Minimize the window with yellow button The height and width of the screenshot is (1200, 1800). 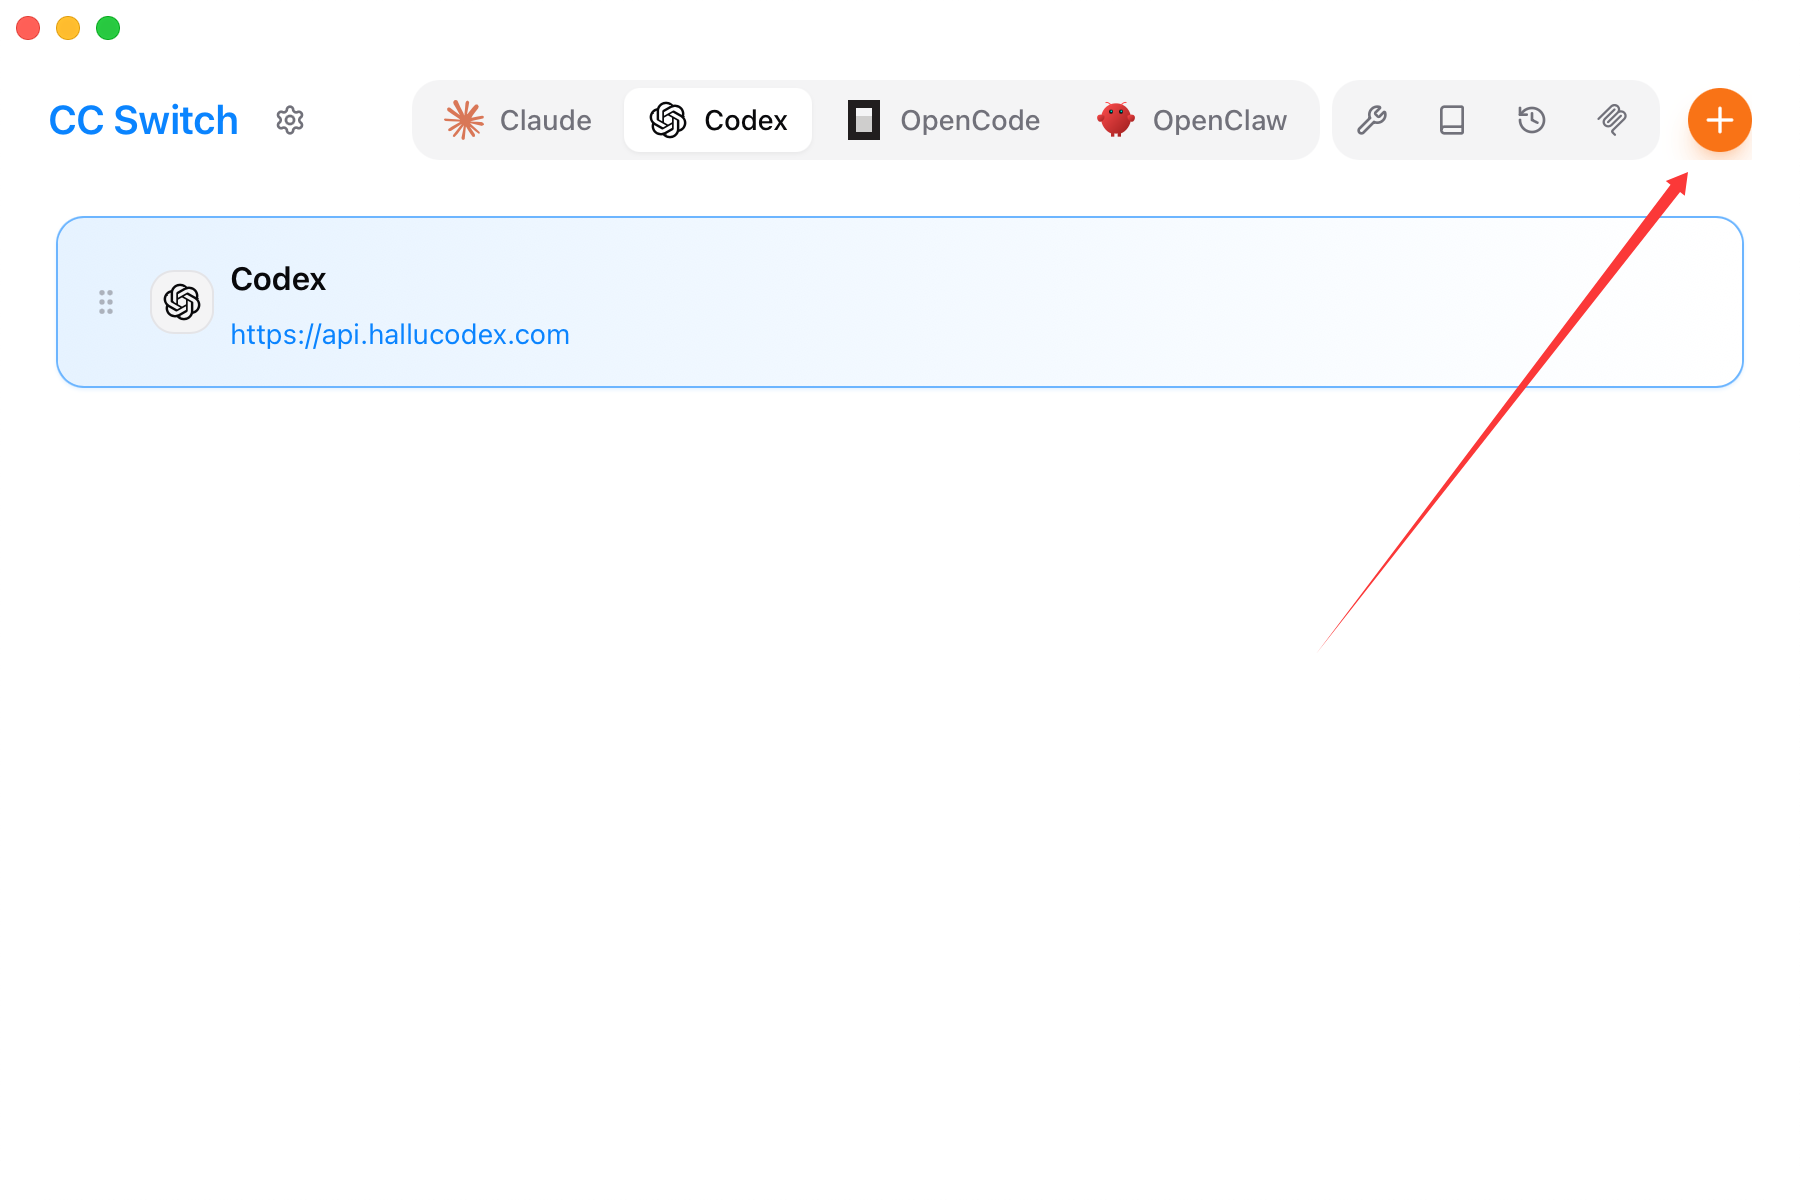click(68, 28)
